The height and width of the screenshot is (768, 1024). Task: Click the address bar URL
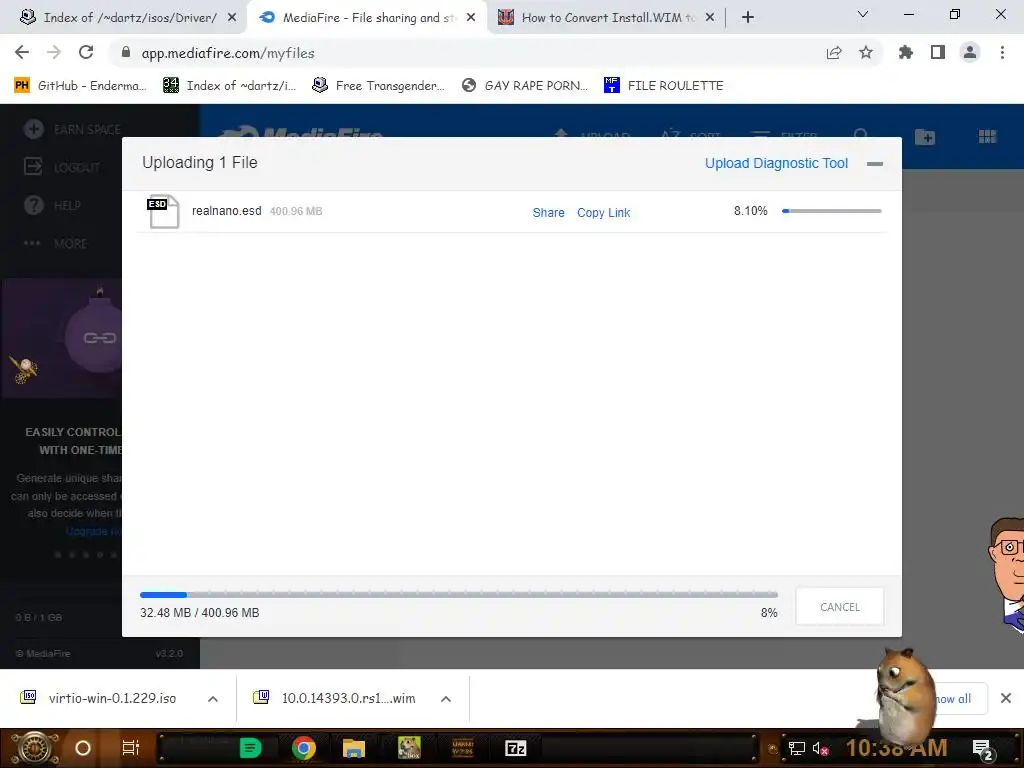pos(228,53)
